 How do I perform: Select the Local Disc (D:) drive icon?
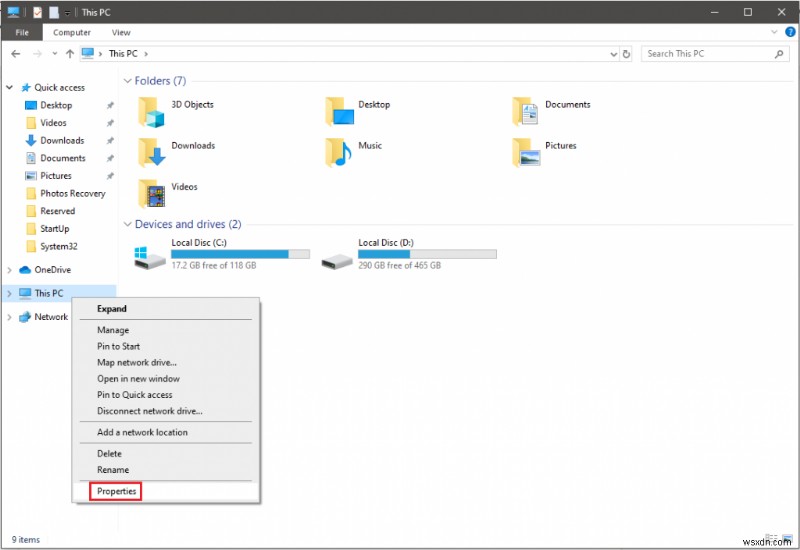coord(337,261)
